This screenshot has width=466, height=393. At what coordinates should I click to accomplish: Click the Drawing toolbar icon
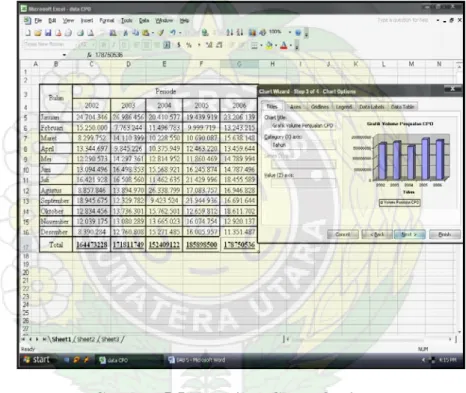click(x=263, y=33)
